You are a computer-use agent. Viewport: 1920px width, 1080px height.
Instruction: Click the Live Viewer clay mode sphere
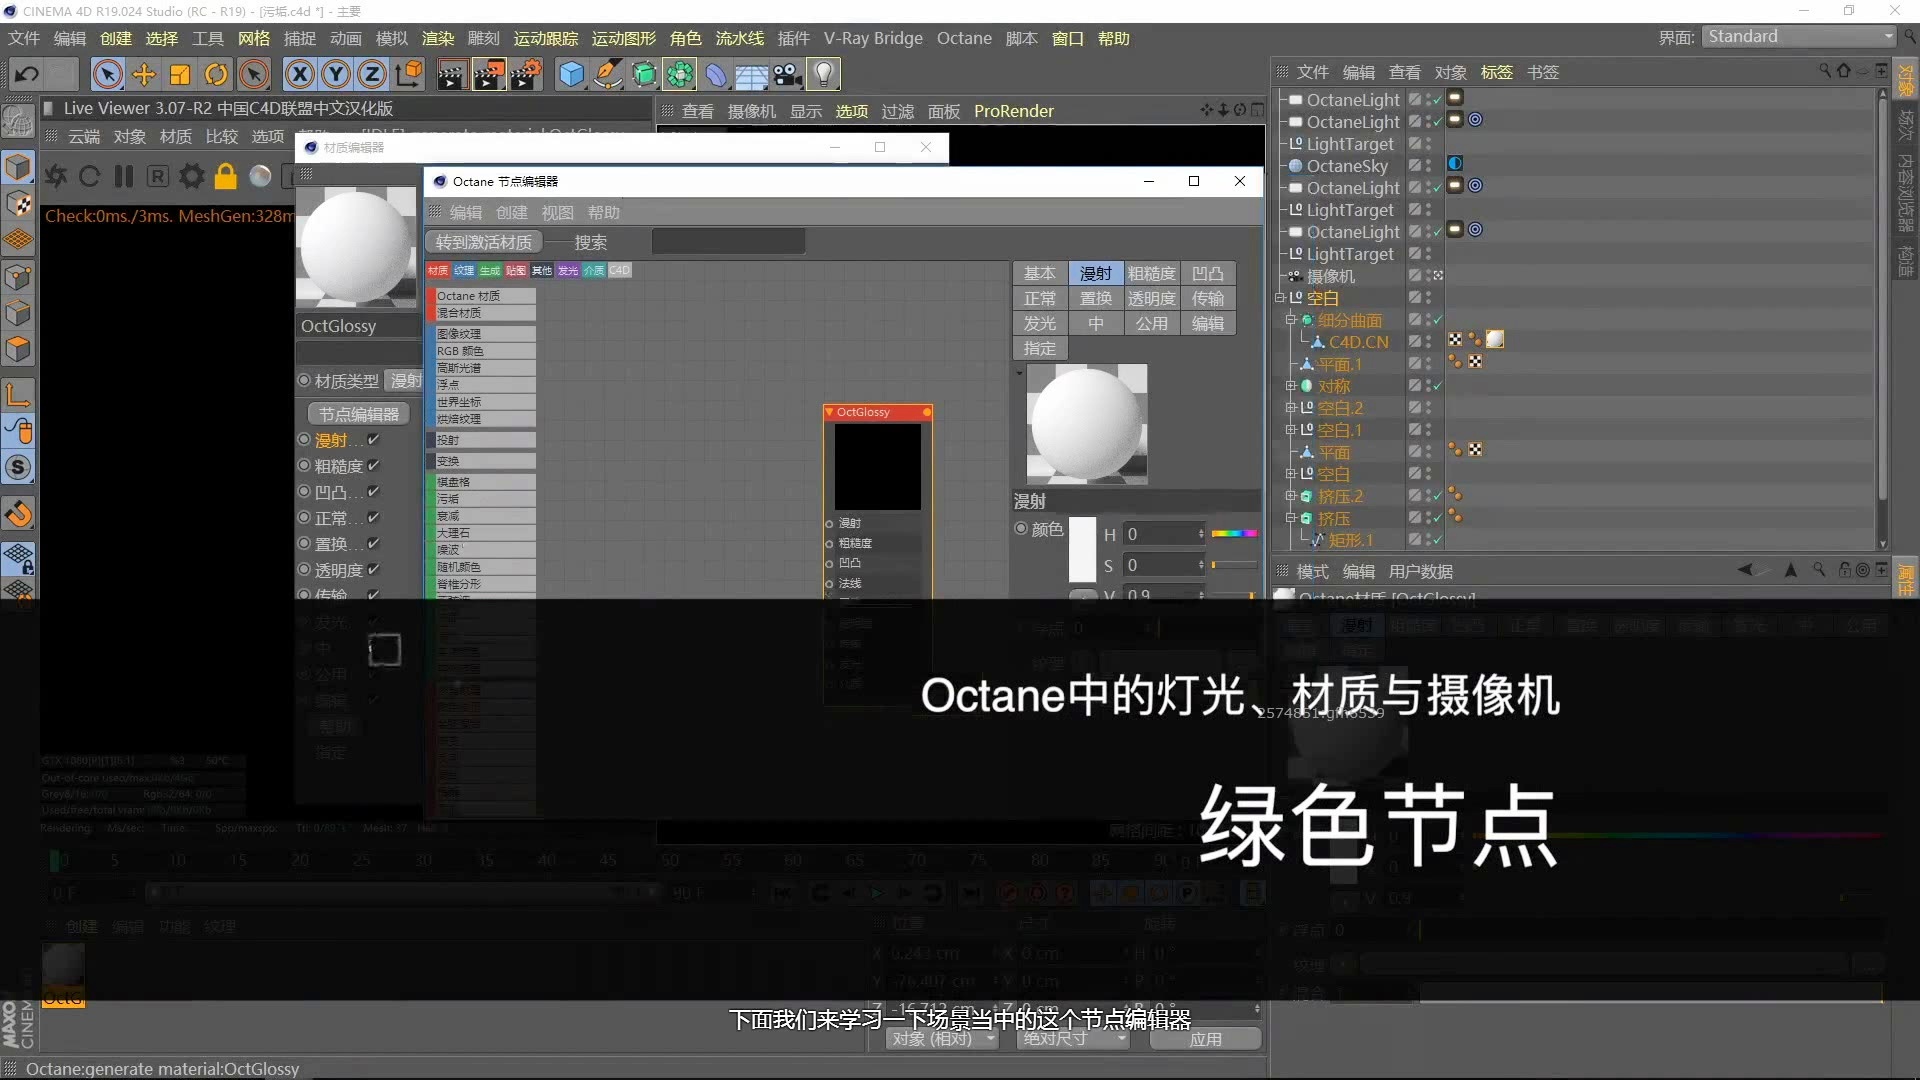click(260, 177)
